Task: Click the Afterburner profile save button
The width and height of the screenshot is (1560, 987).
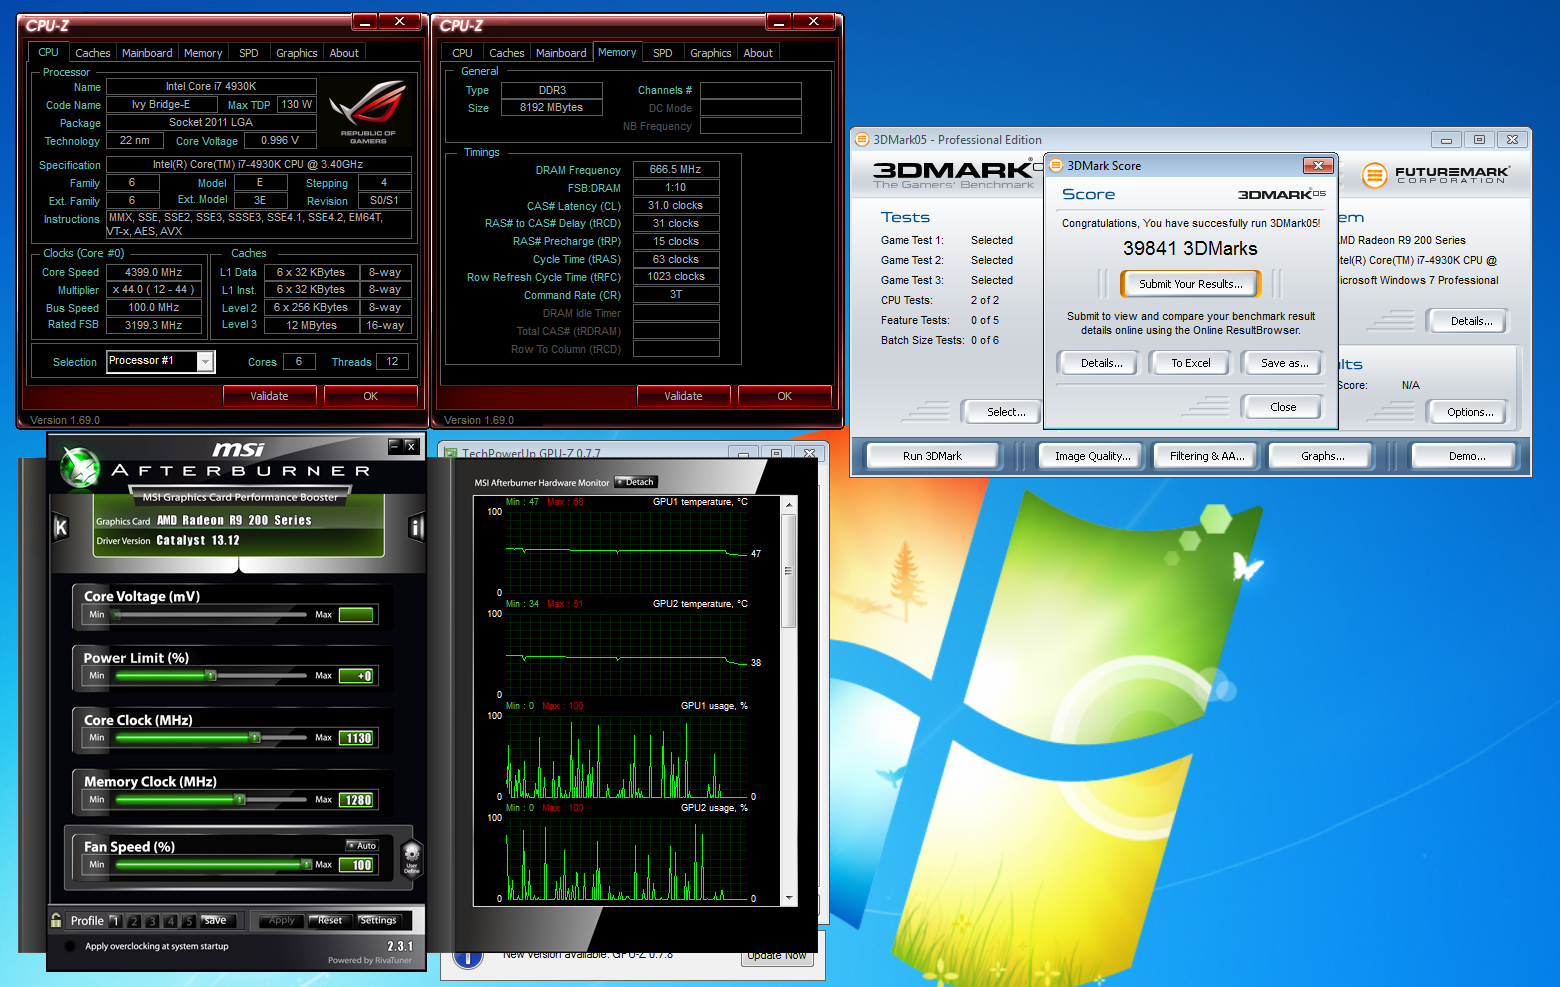Action: coord(215,921)
